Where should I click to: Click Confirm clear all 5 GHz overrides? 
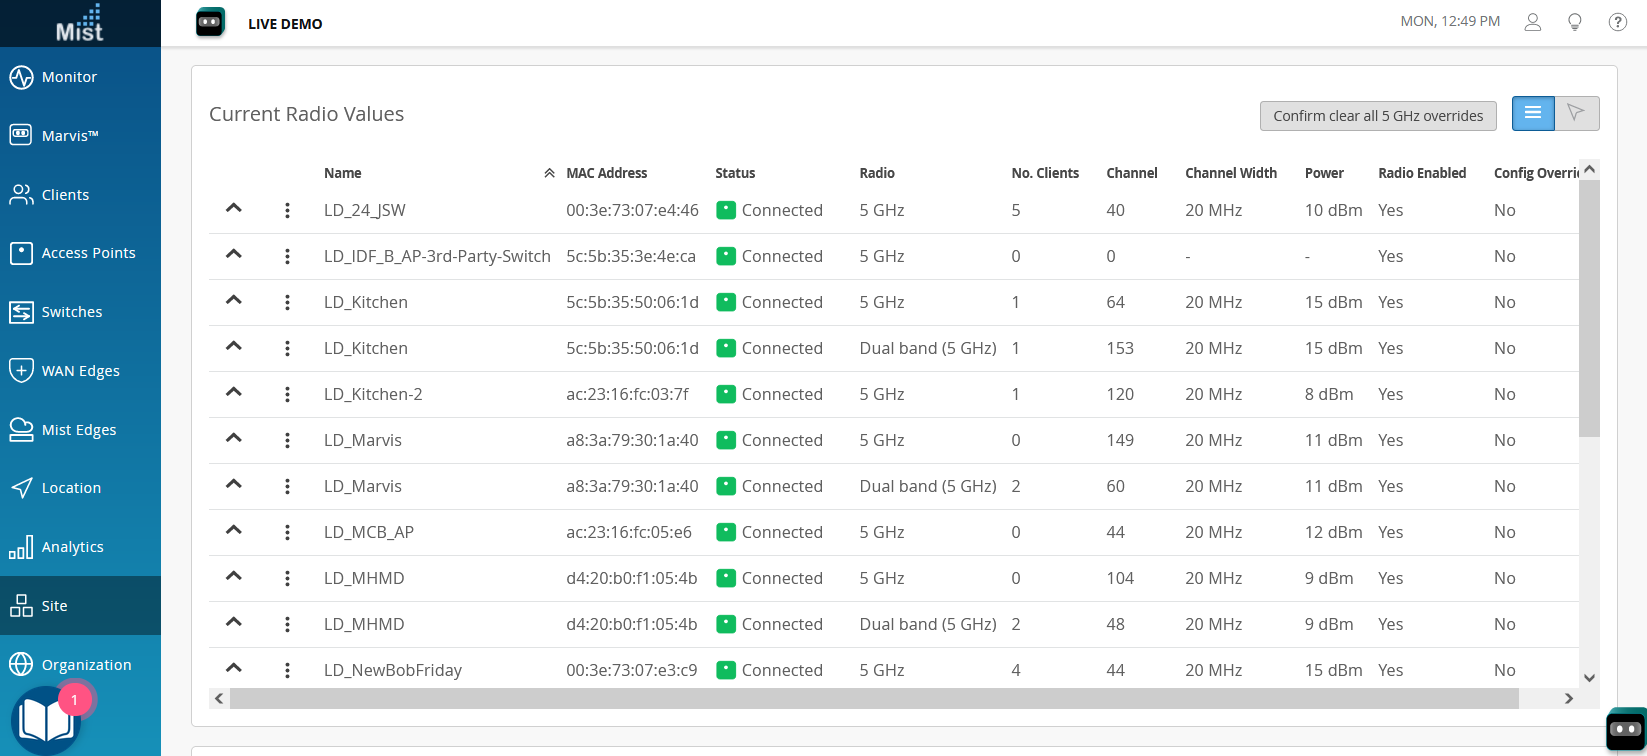pos(1378,116)
